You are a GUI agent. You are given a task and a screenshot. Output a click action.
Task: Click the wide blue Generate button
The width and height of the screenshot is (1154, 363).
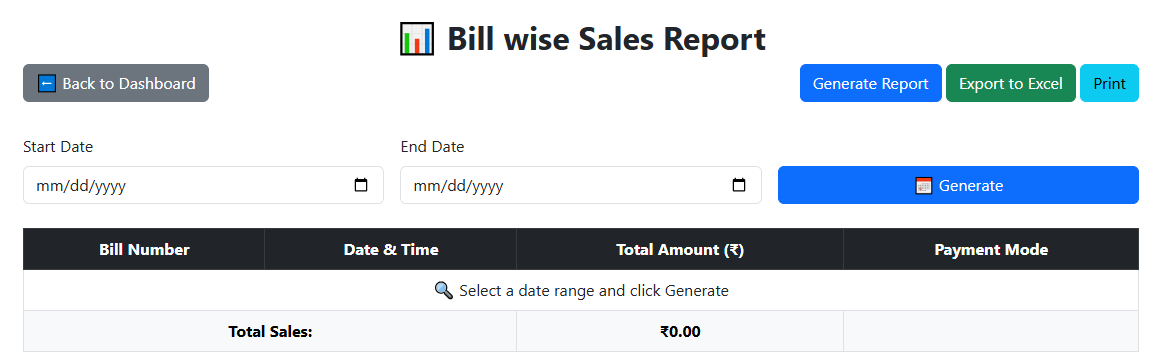[x=958, y=185]
